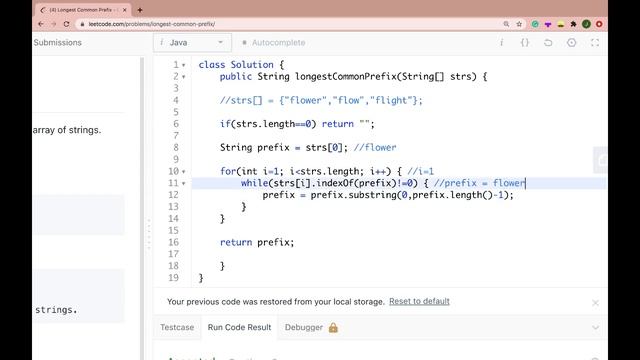
Task: Click the side tab on right editor edge
Action: click(x=600, y=160)
